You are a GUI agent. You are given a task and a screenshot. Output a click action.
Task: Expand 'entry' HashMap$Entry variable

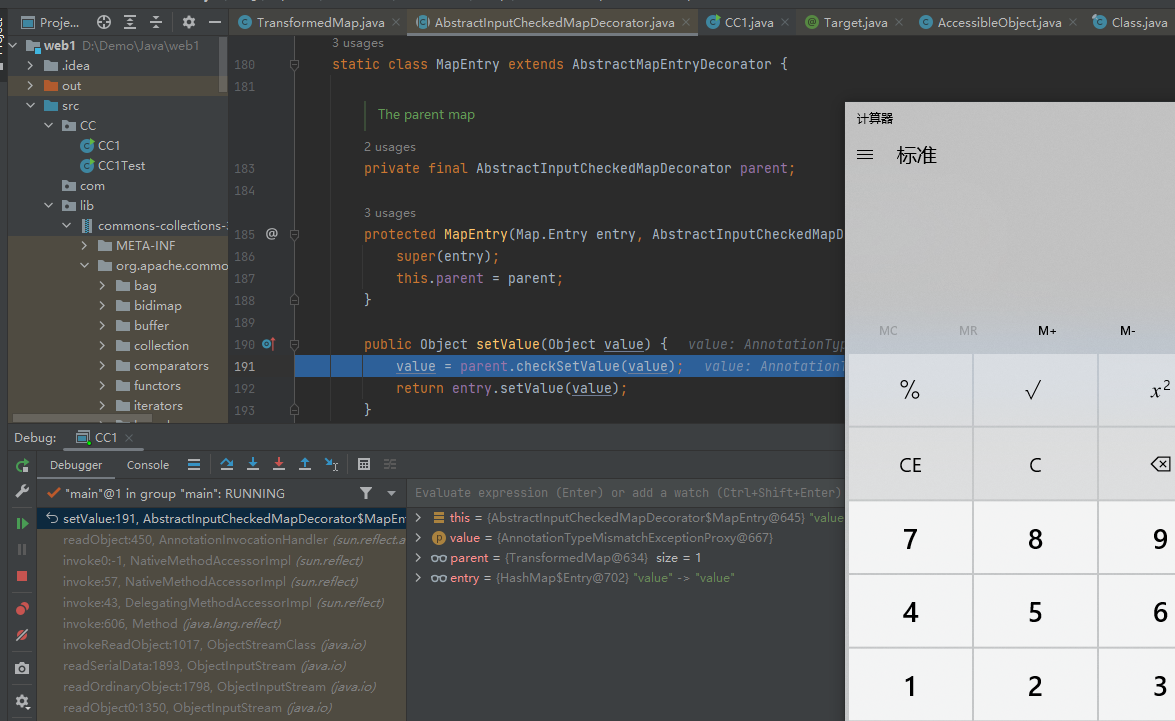(x=418, y=578)
